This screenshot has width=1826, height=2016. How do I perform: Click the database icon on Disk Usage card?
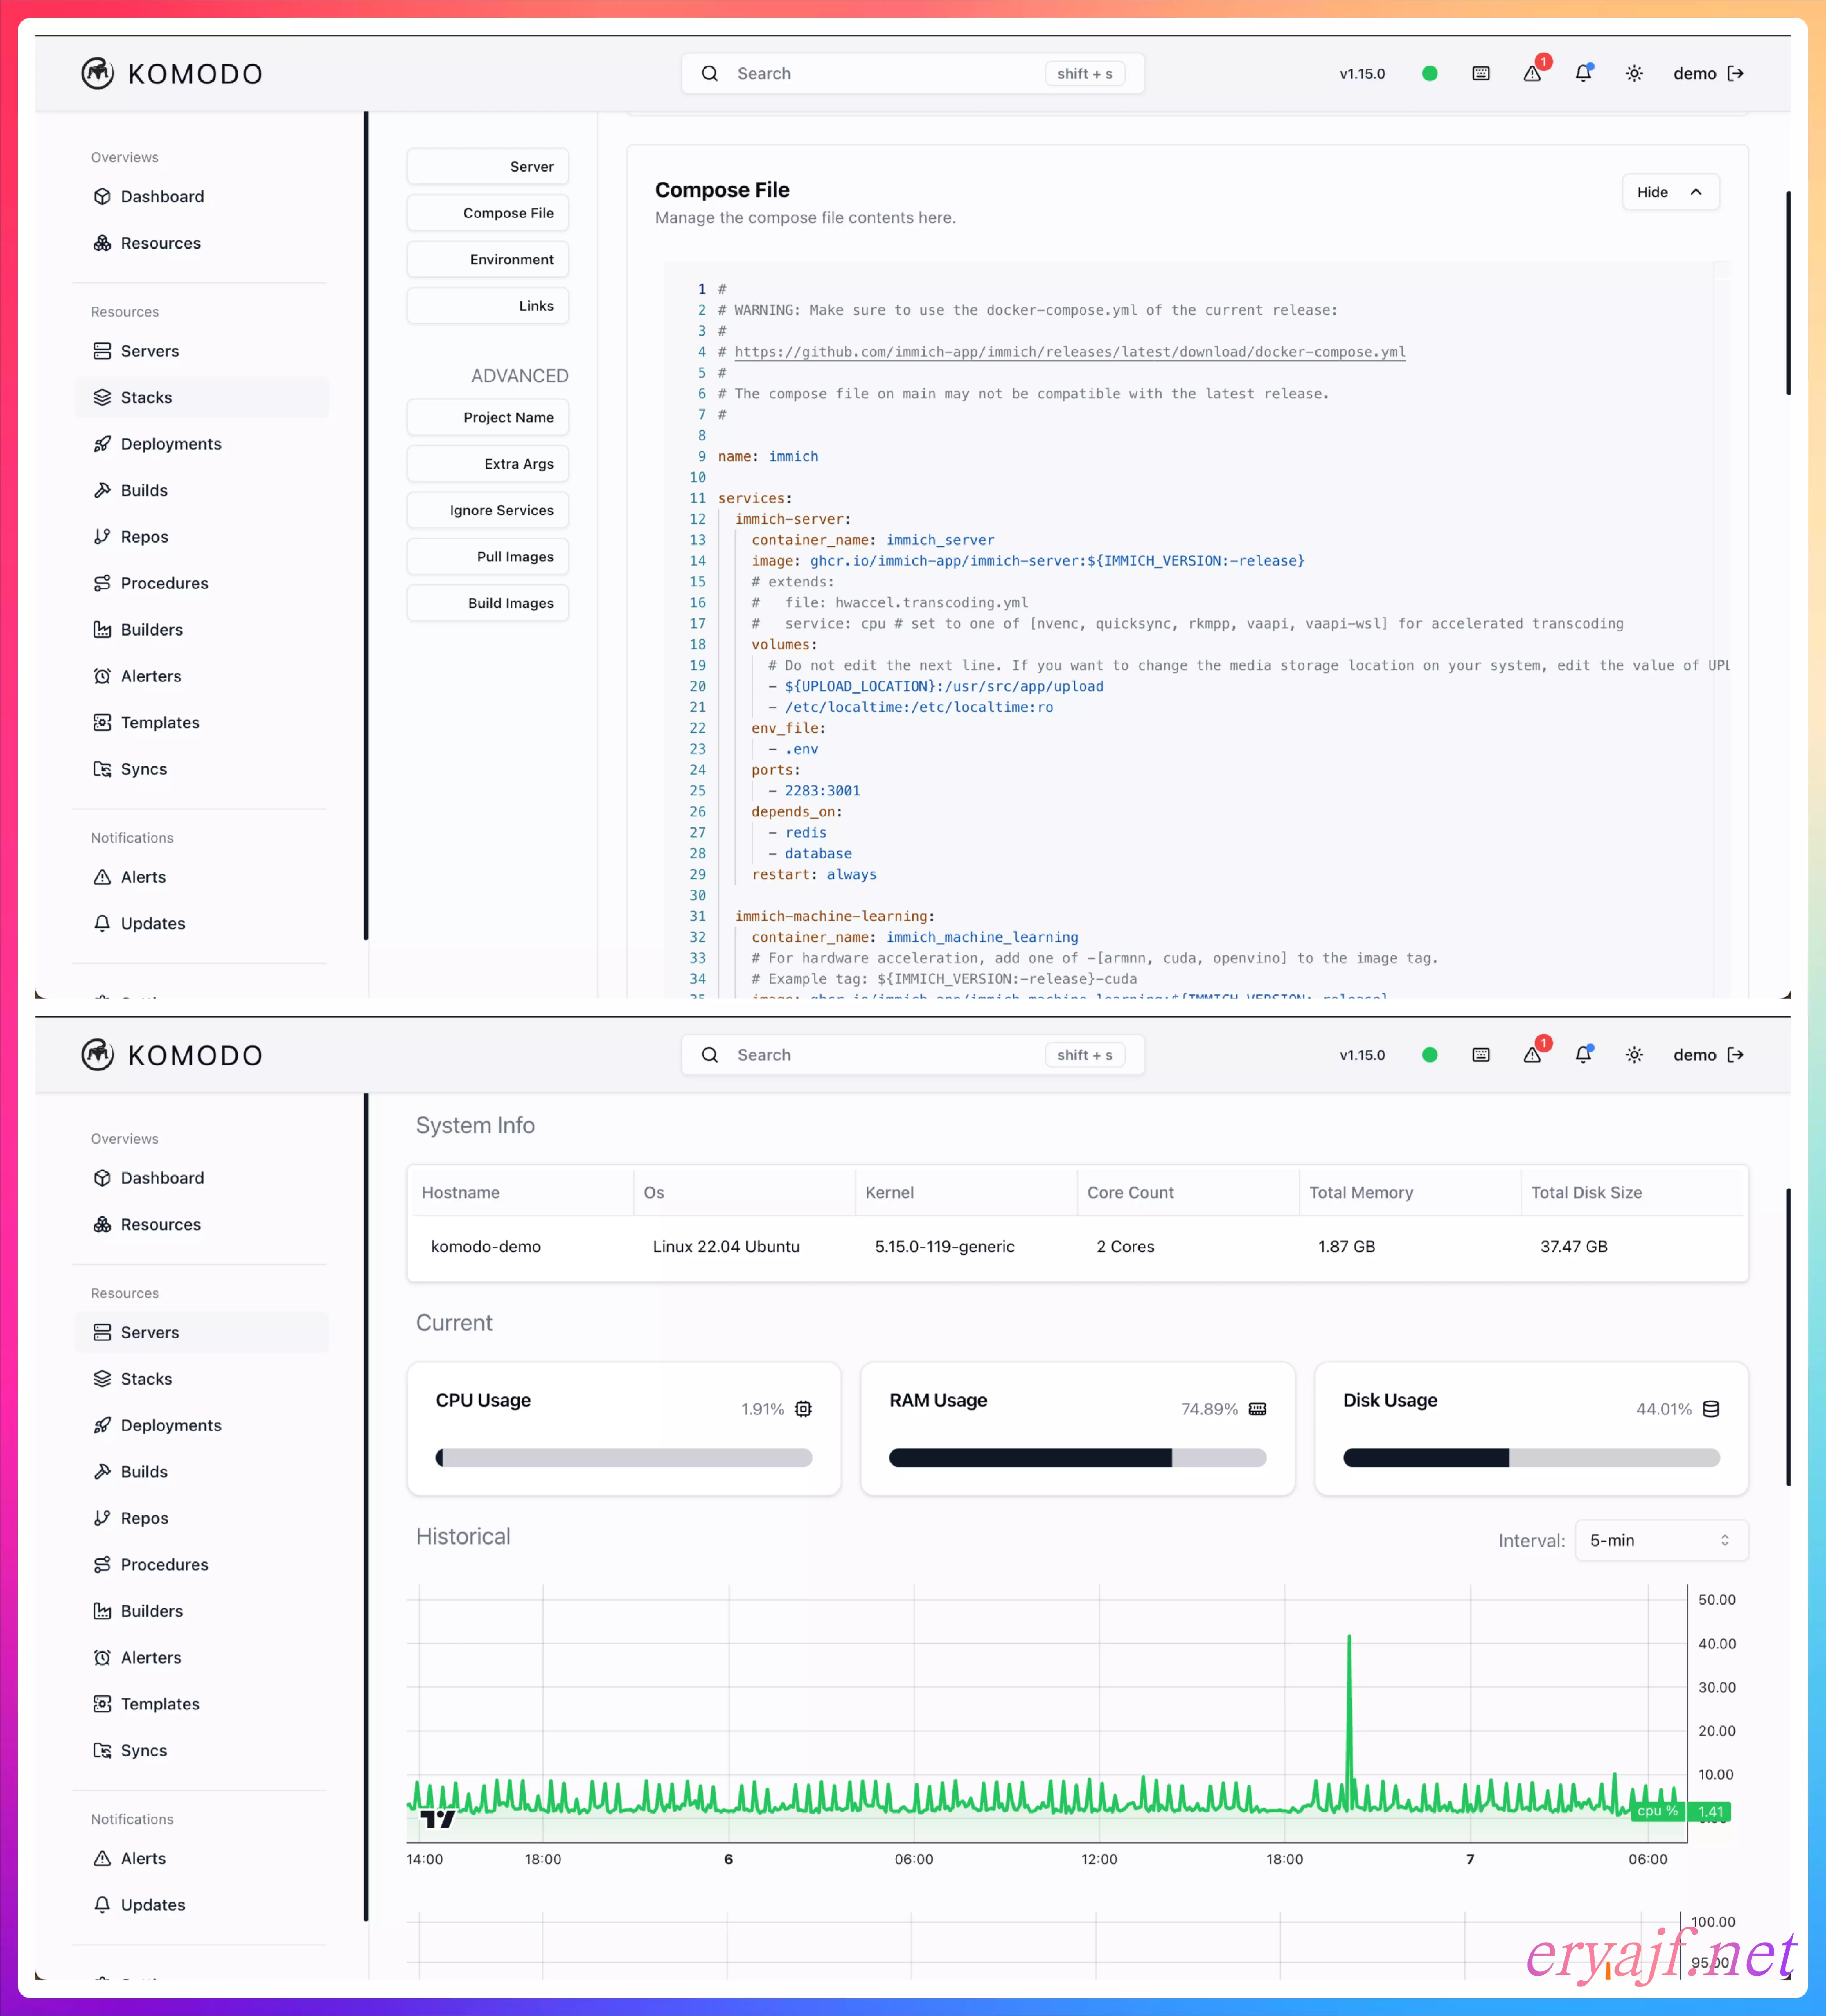click(1711, 1409)
